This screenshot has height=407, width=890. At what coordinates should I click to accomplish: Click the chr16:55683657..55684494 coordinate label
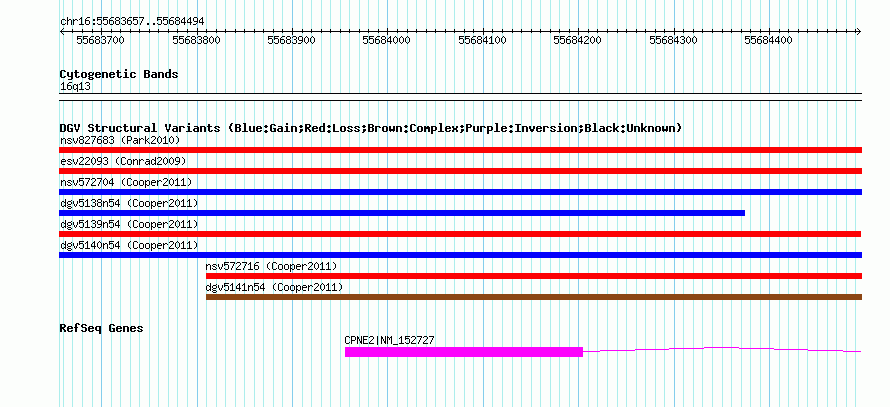[x=132, y=21]
